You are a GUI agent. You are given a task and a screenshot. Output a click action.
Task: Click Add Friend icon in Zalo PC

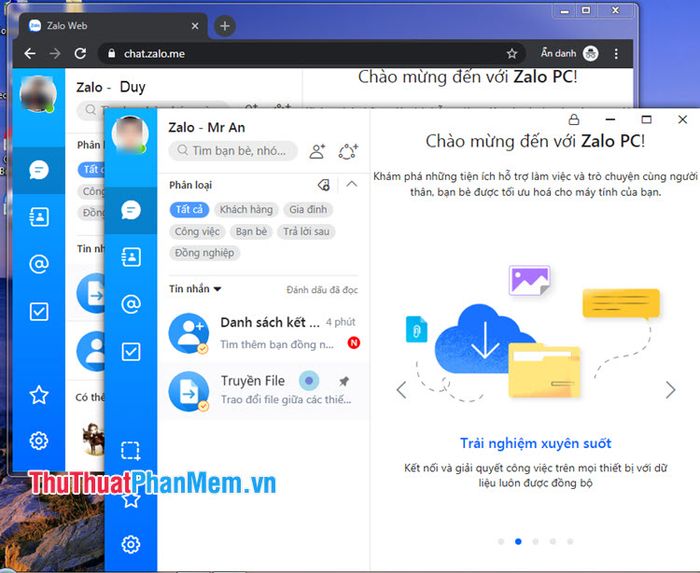coord(317,151)
